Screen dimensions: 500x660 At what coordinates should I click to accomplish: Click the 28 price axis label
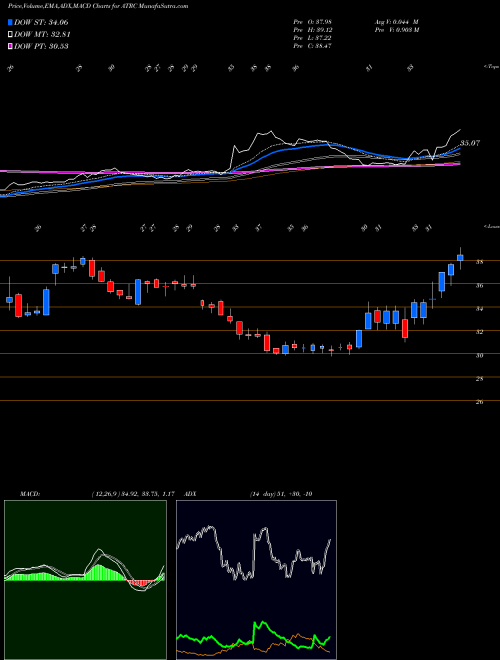click(x=479, y=378)
